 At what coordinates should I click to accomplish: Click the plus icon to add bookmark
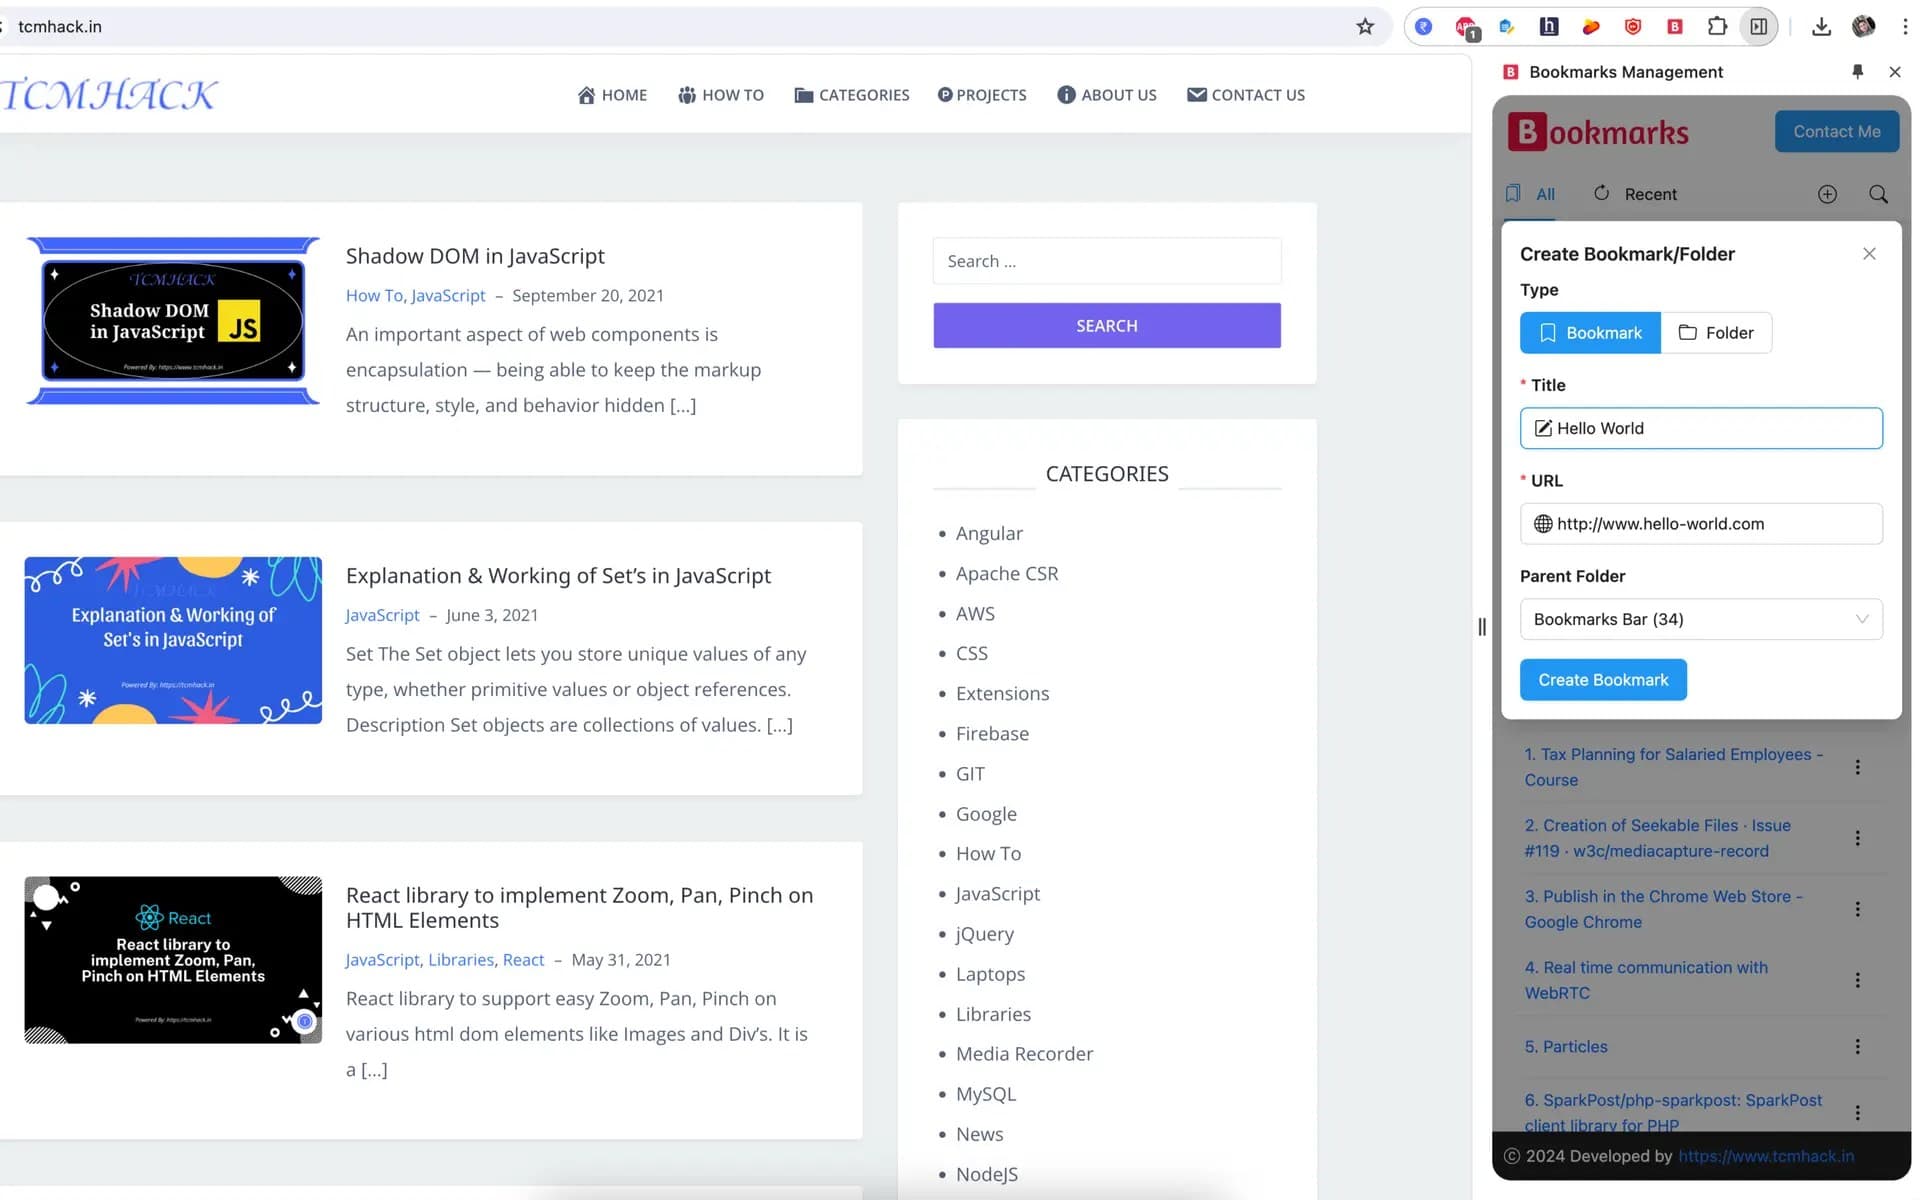pyautogui.click(x=1827, y=194)
